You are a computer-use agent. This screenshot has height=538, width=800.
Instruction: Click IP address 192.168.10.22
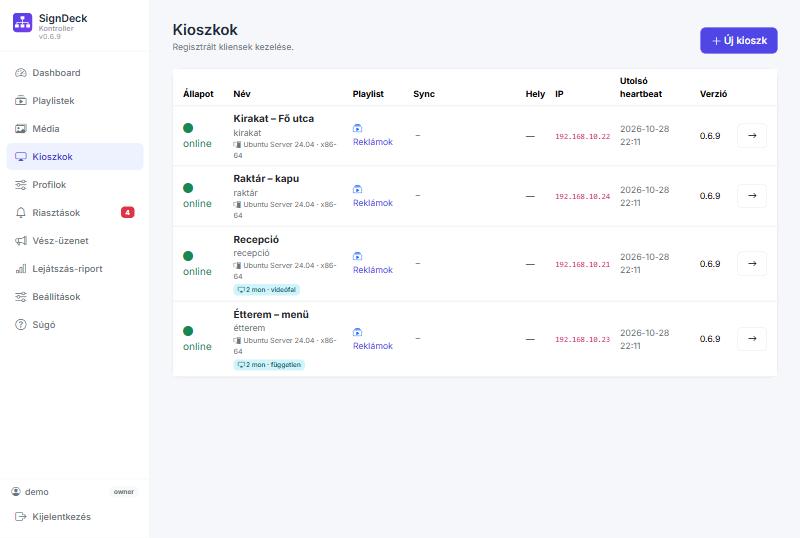click(582, 136)
